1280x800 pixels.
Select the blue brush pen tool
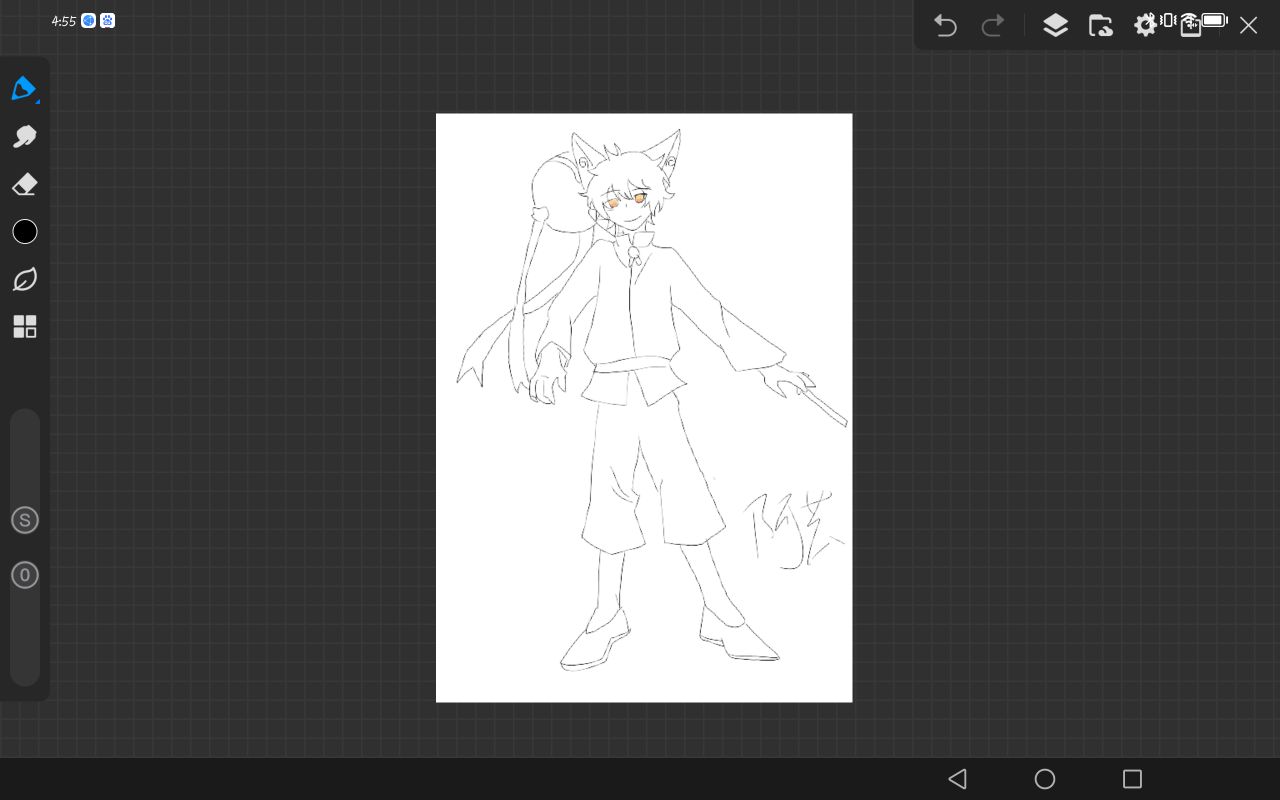coord(23,88)
